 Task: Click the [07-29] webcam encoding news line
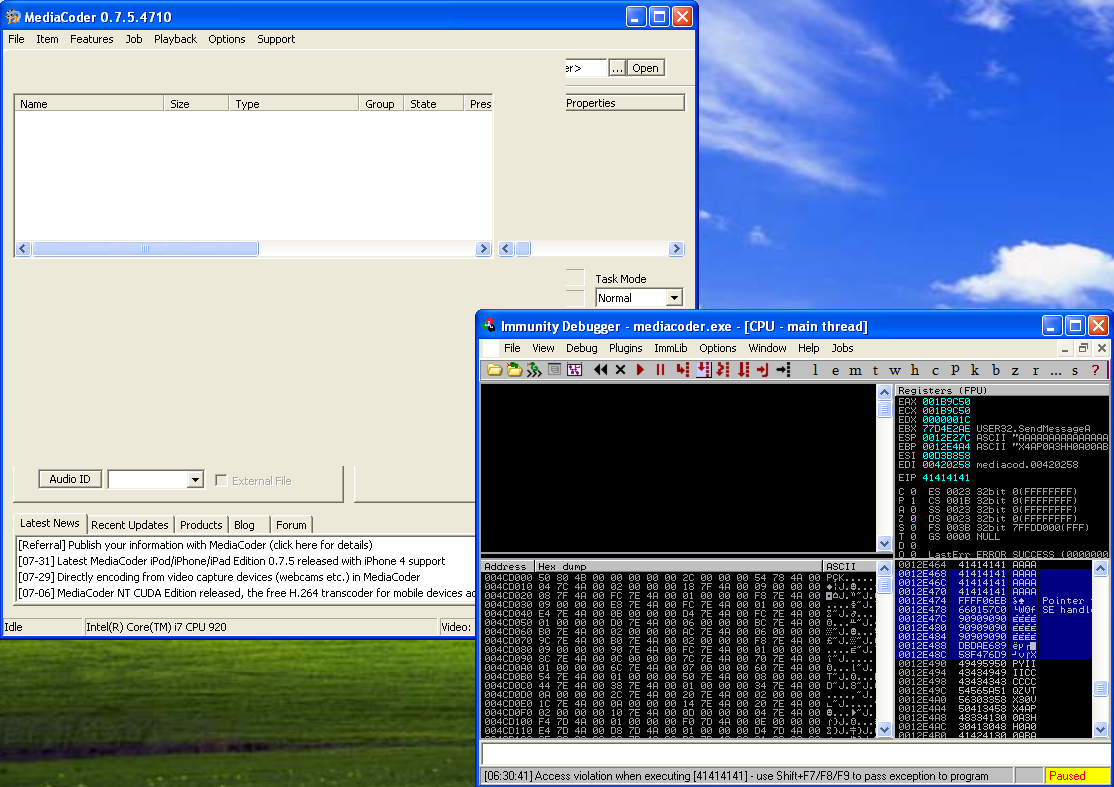(x=219, y=577)
